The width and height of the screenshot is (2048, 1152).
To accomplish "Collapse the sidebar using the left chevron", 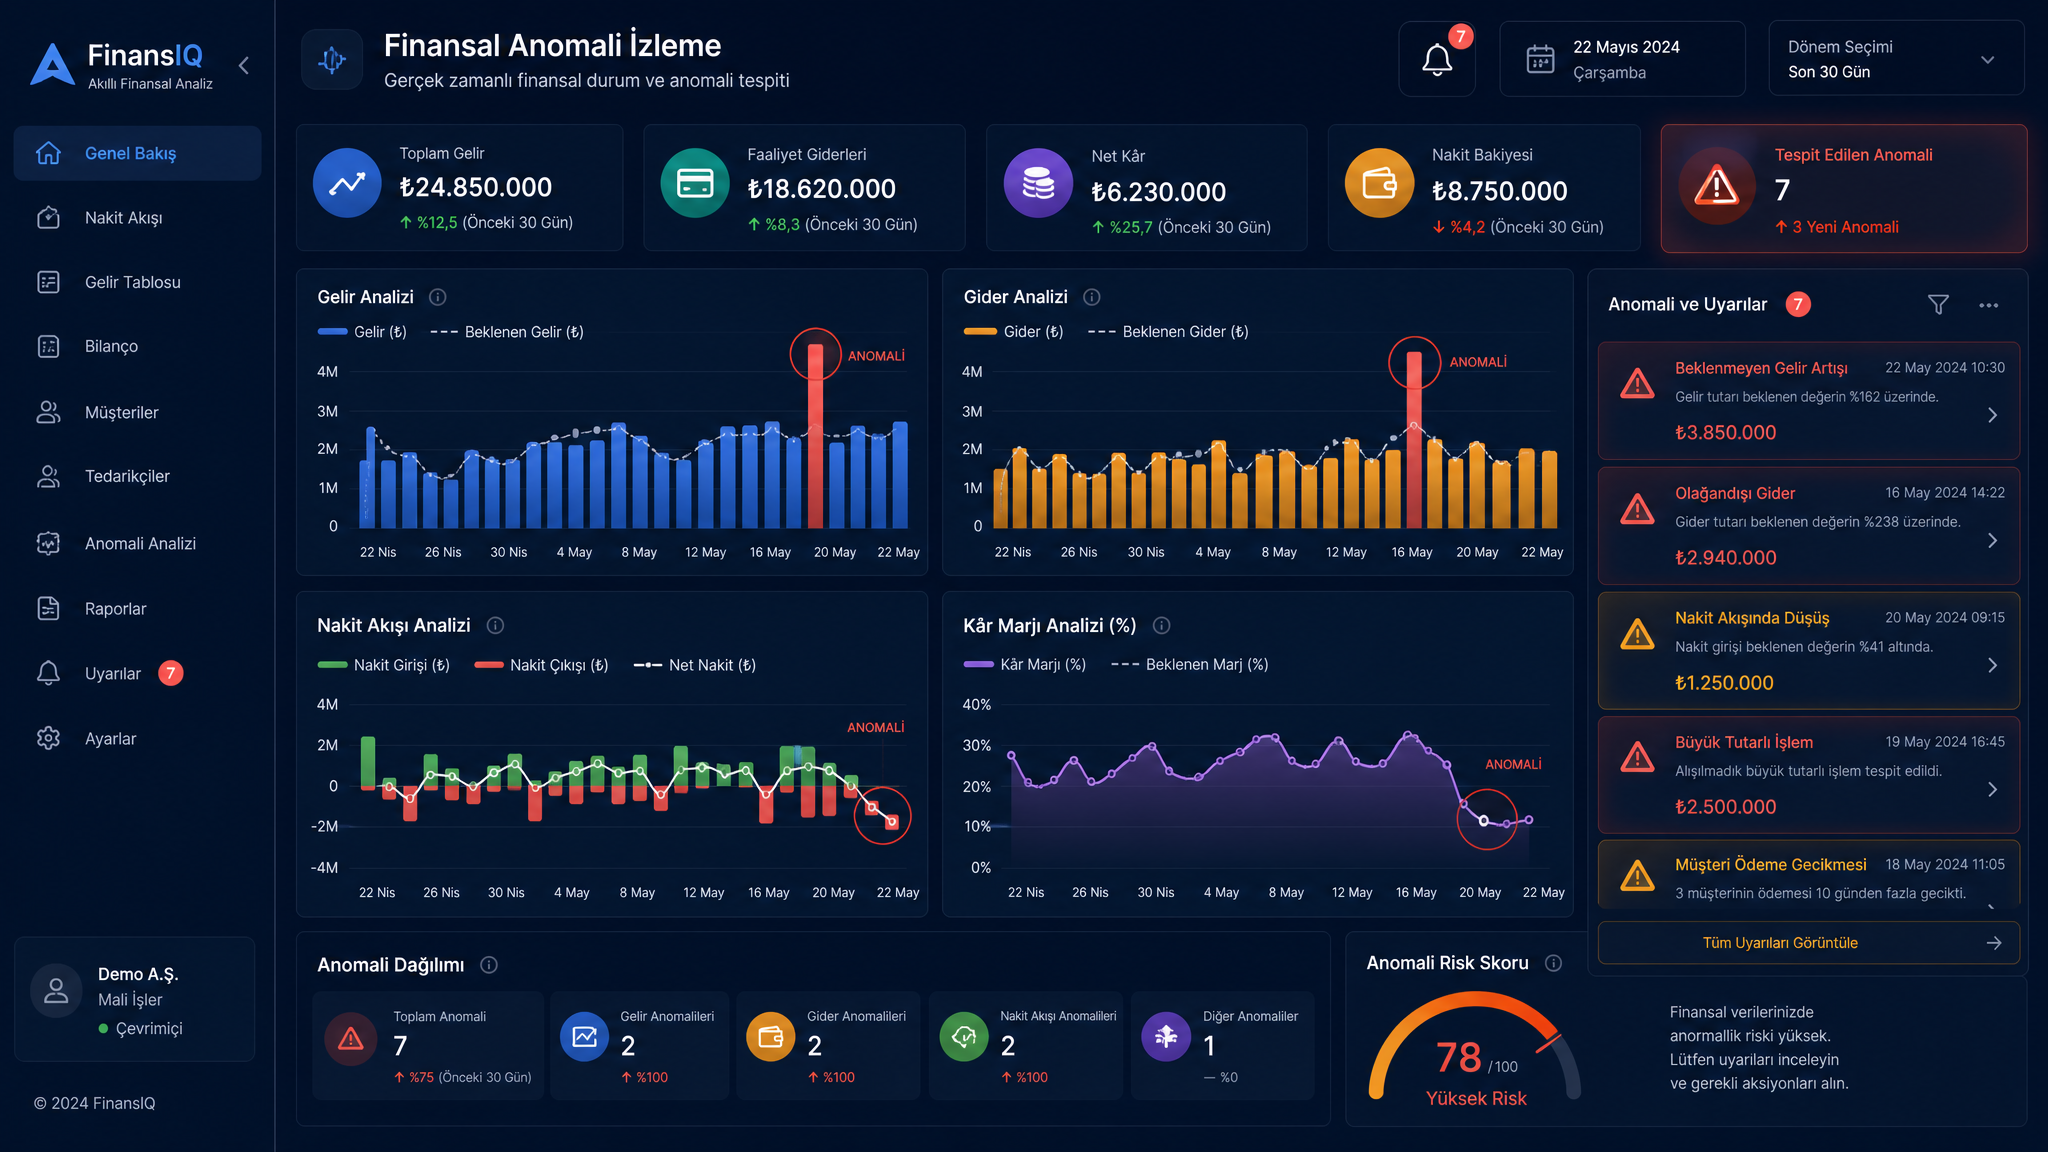I will 244,66.
